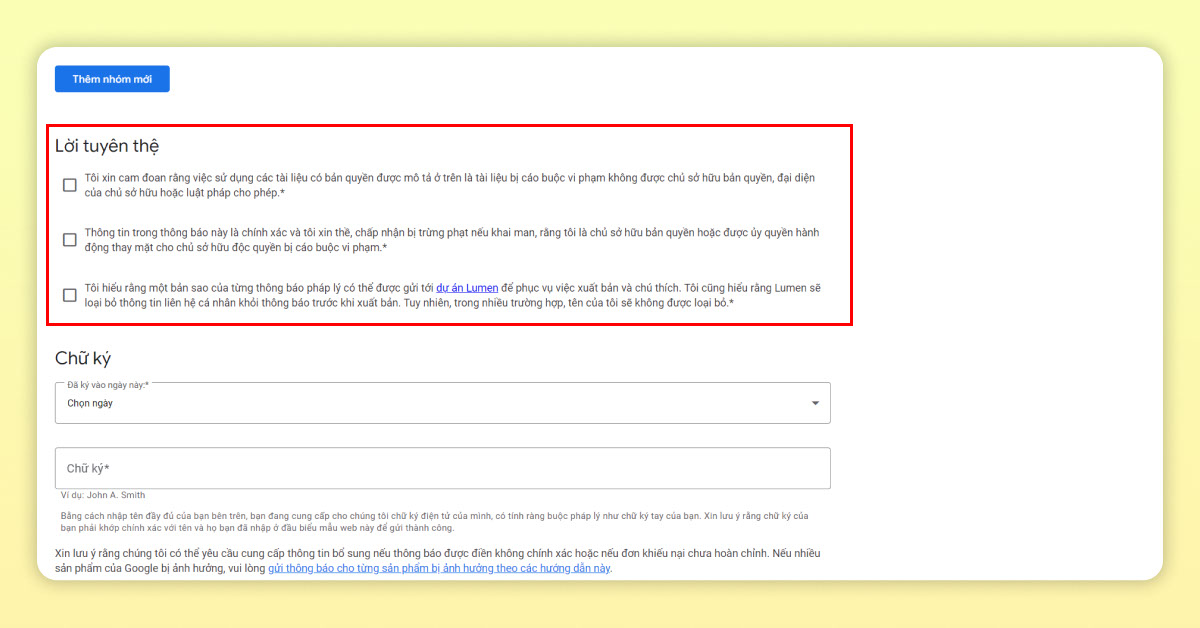The image size is (1200, 628).
Task: Check the second box swearing information is accurate
Action: [x=70, y=240]
